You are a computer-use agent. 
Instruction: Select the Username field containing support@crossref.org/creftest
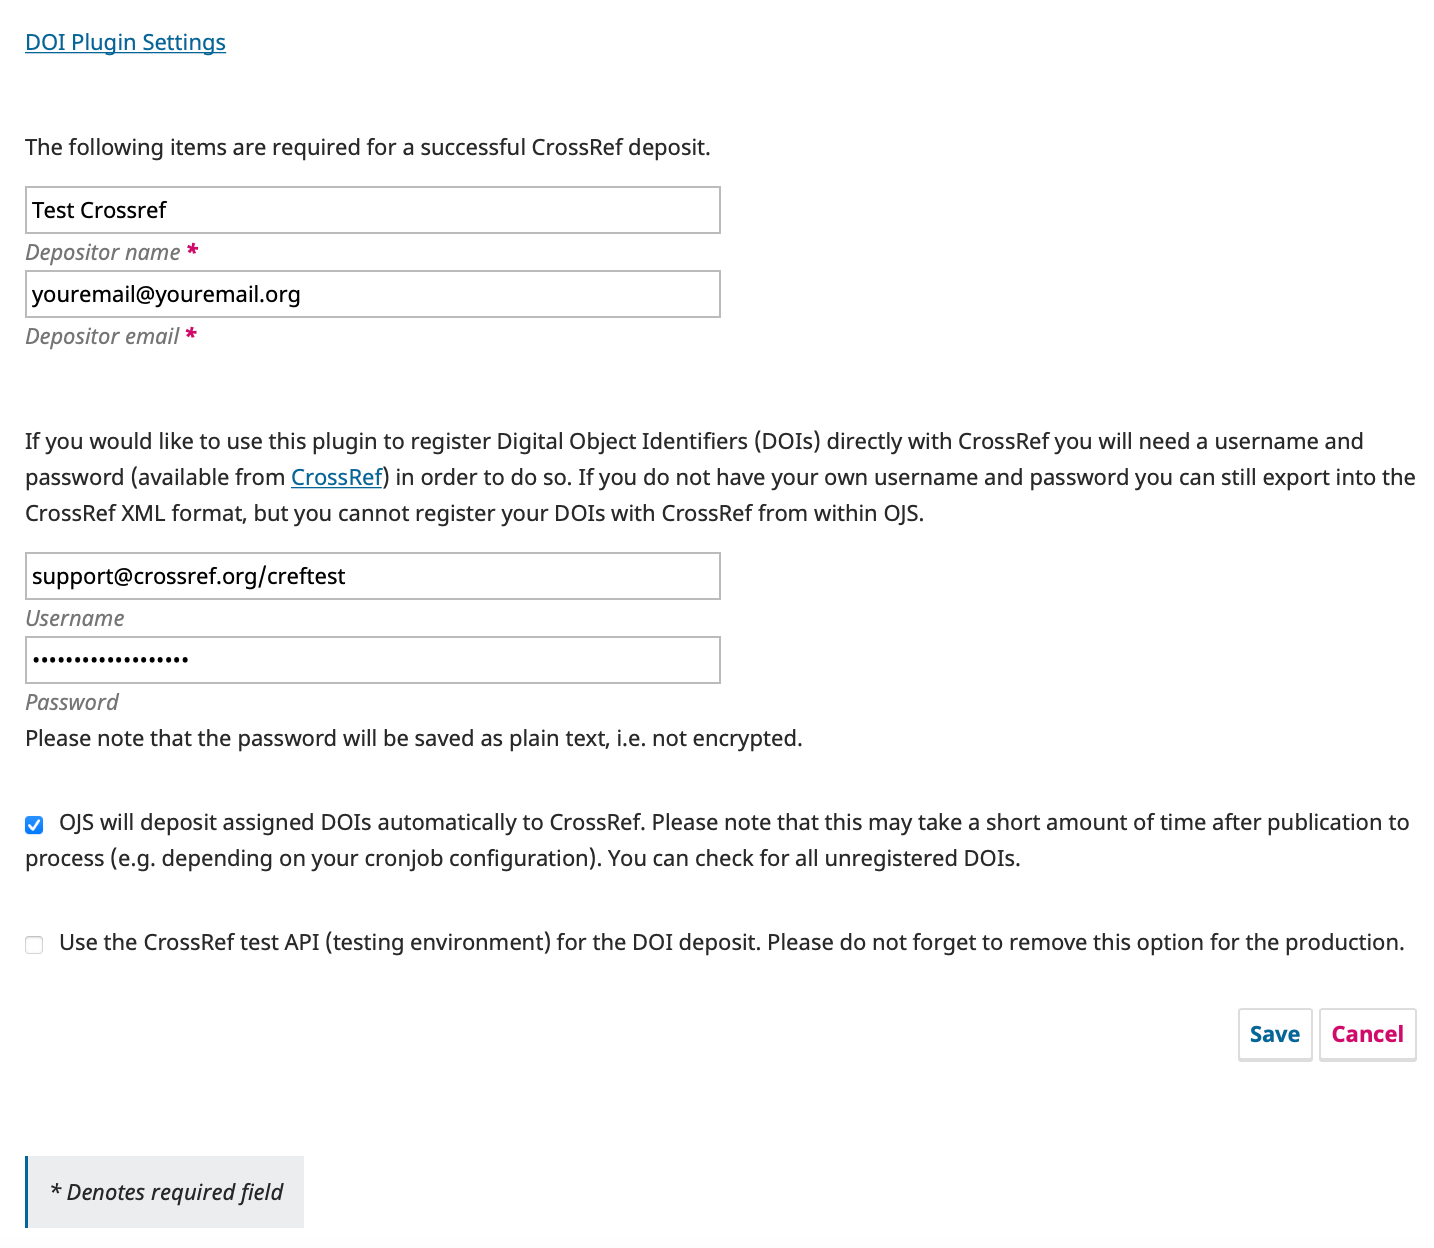372,576
